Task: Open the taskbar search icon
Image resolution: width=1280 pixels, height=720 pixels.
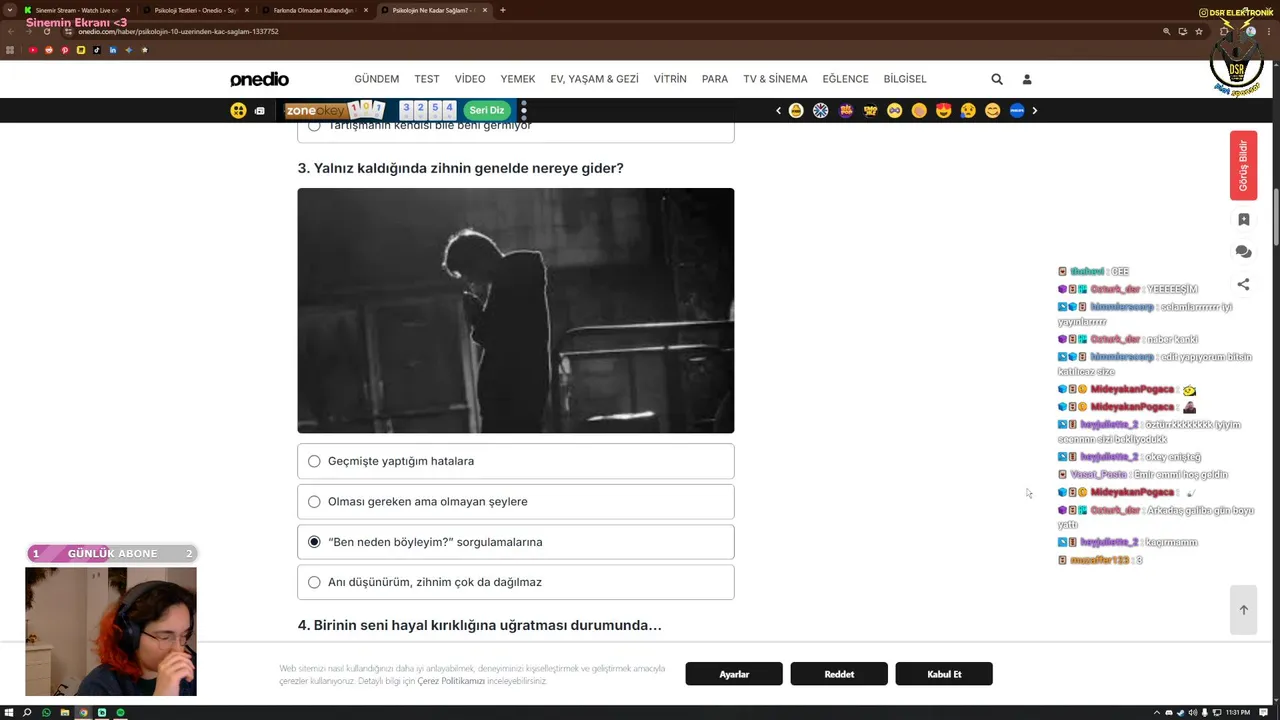Action: [28, 712]
